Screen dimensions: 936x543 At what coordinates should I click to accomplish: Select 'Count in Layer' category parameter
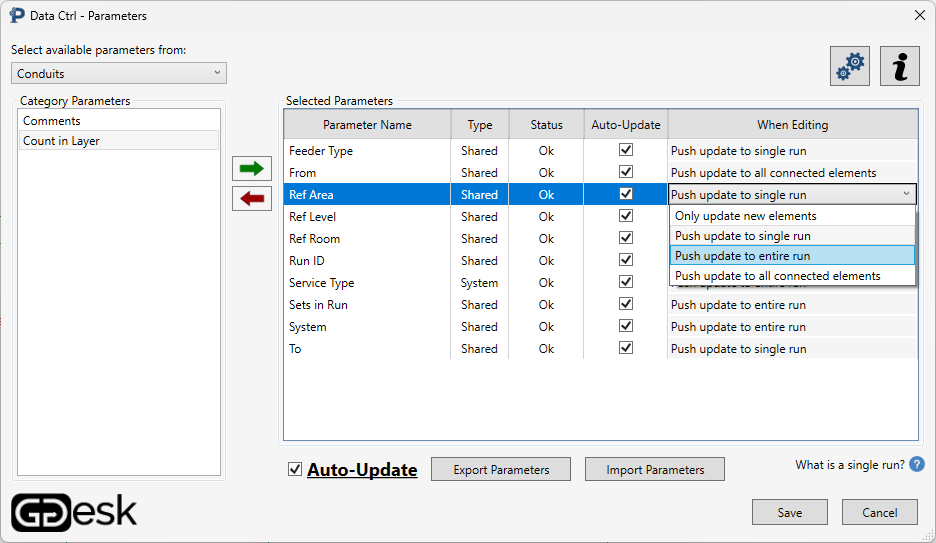coord(61,141)
